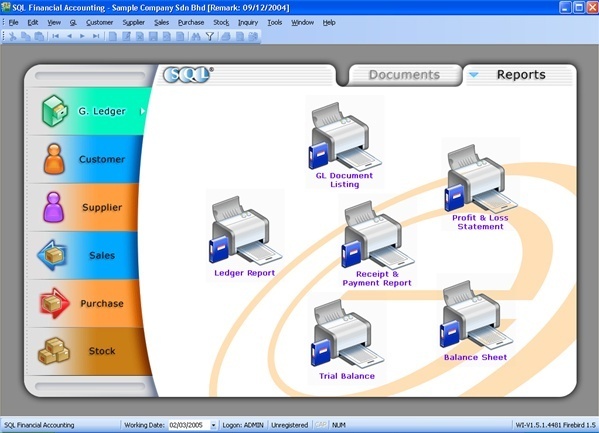Screen dimensions: 599x433
Task: Open the View menu
Action: pos(54,23)
